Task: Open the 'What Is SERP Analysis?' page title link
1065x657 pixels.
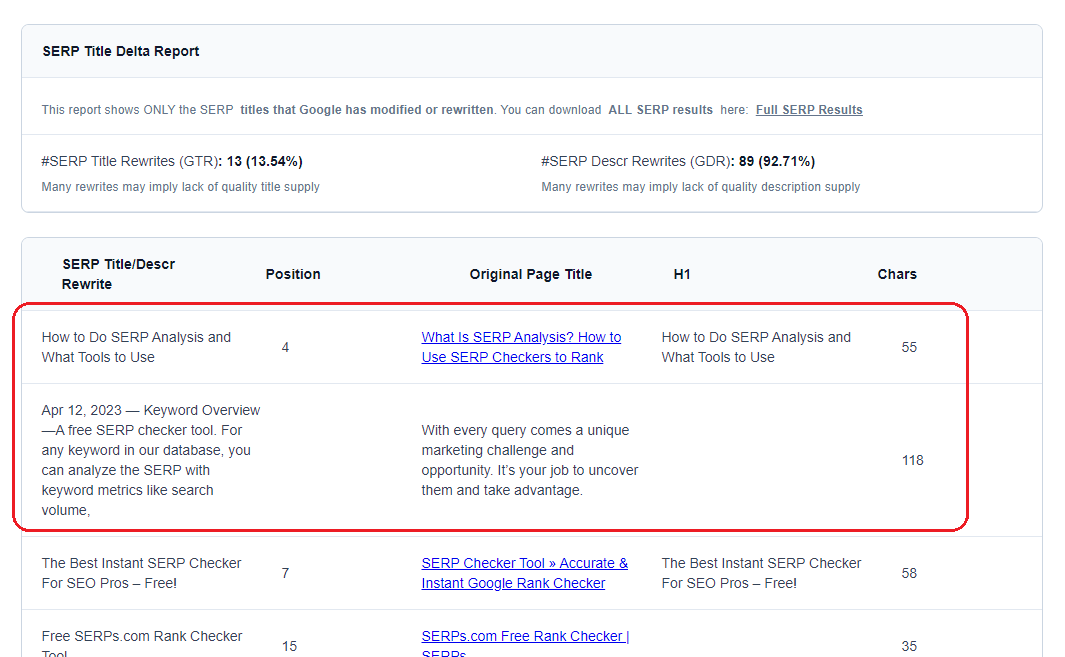Action: (x=521, y=347)
